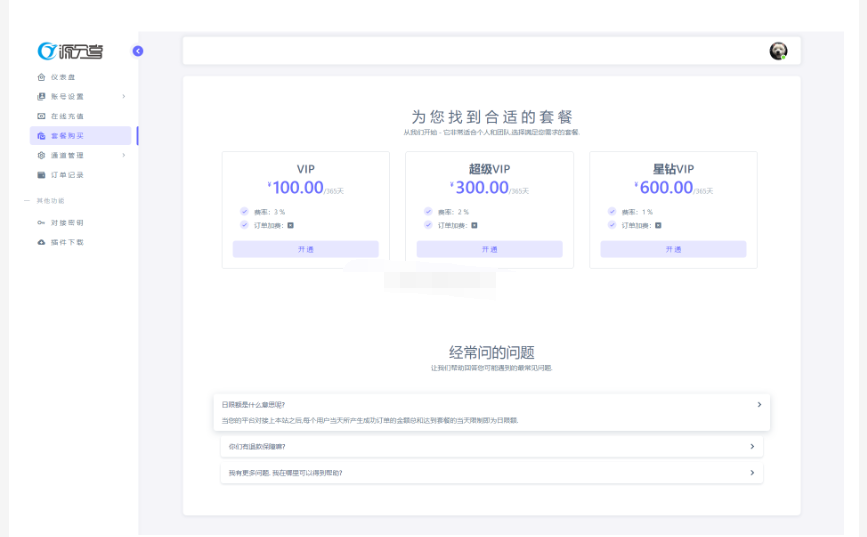Collapse the 日限额是什么意思呢 FAQ chevron

pos(759,404)
